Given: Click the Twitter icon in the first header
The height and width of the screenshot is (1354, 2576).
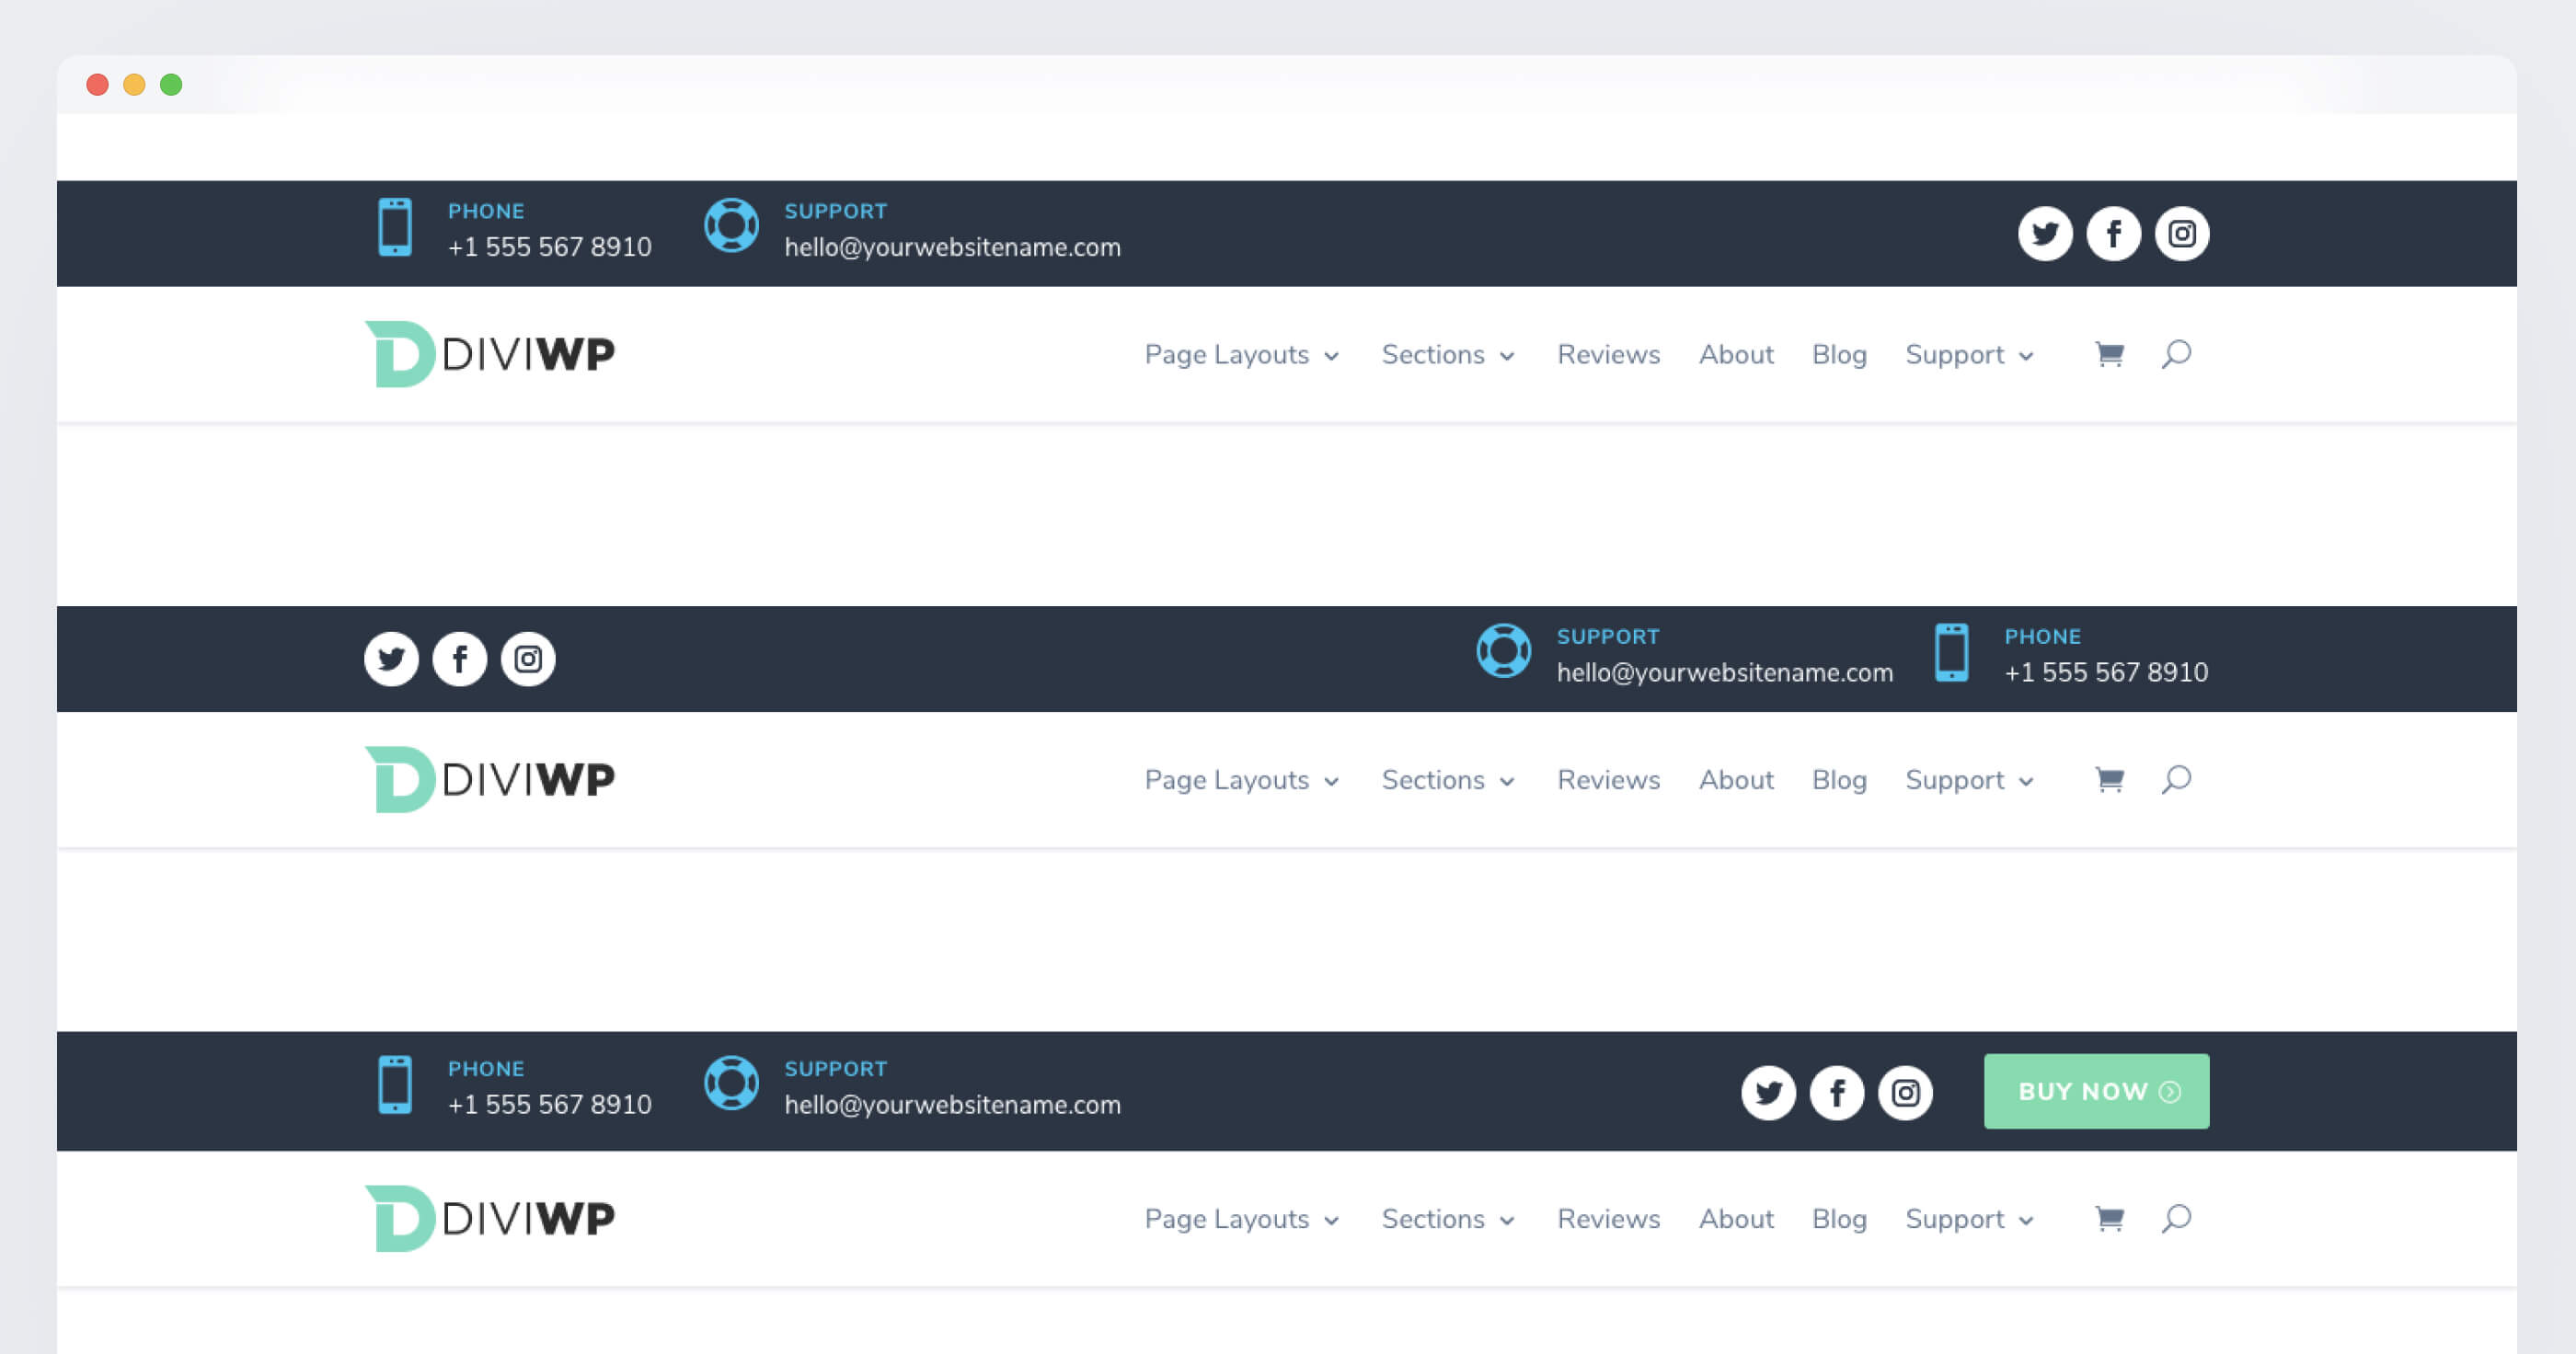Looking at the screenshot, I should (x=2045, y=234).
